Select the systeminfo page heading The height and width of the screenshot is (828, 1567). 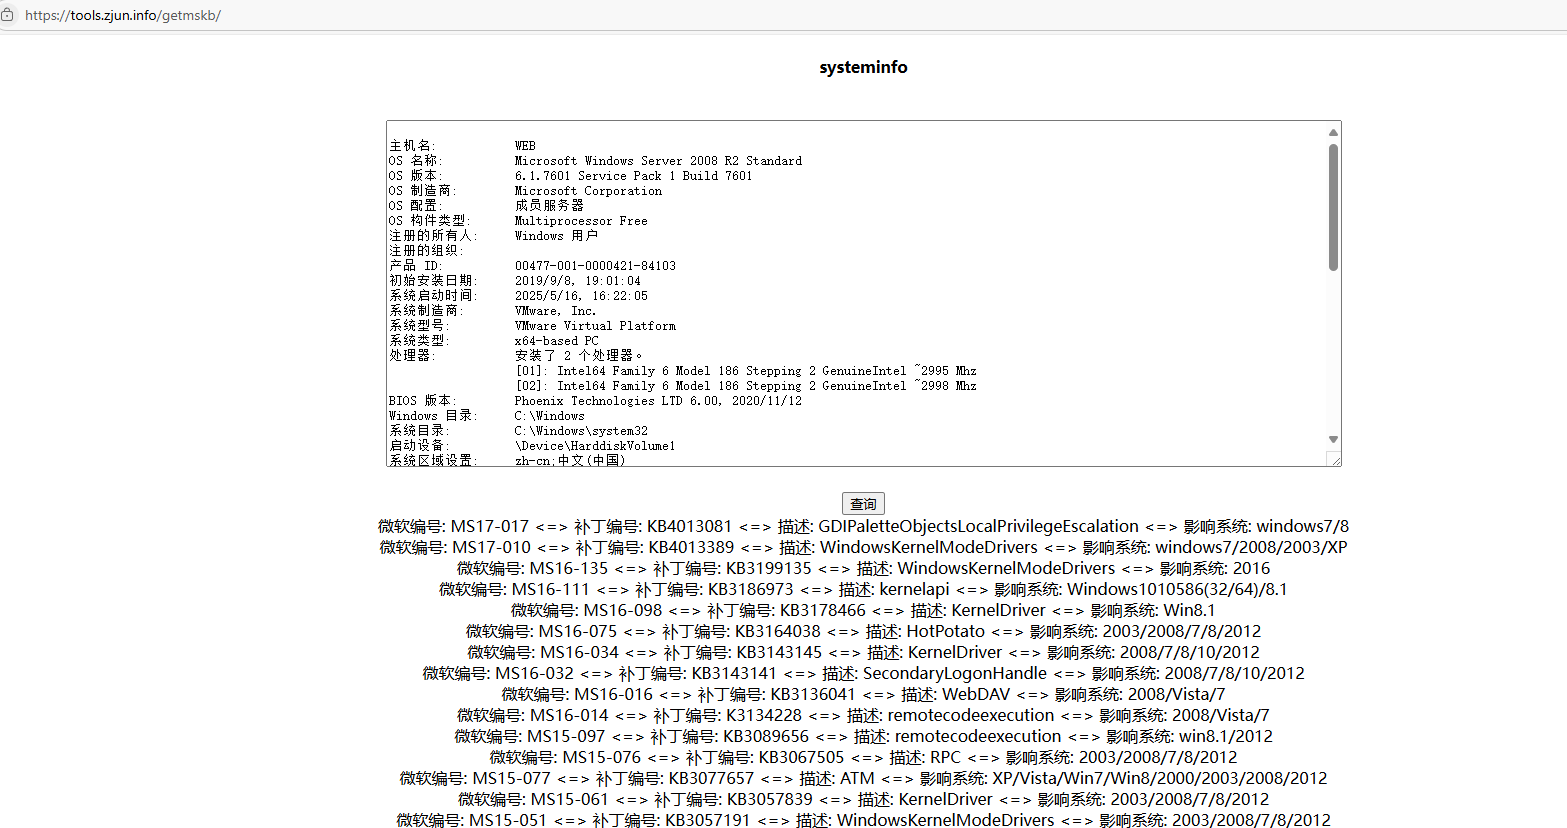click(862, 67)
